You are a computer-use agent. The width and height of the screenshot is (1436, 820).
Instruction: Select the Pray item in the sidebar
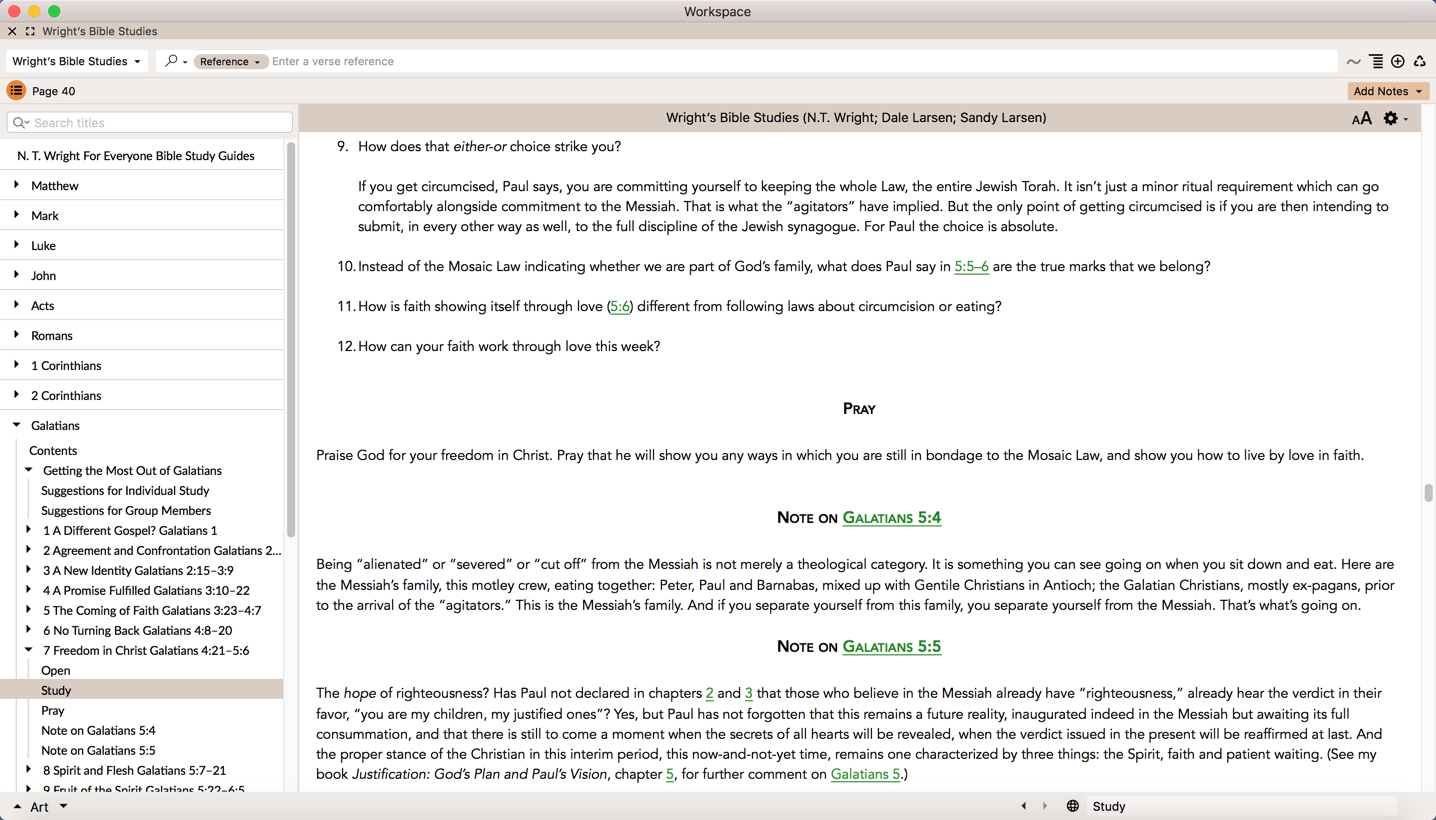(53, 710)
